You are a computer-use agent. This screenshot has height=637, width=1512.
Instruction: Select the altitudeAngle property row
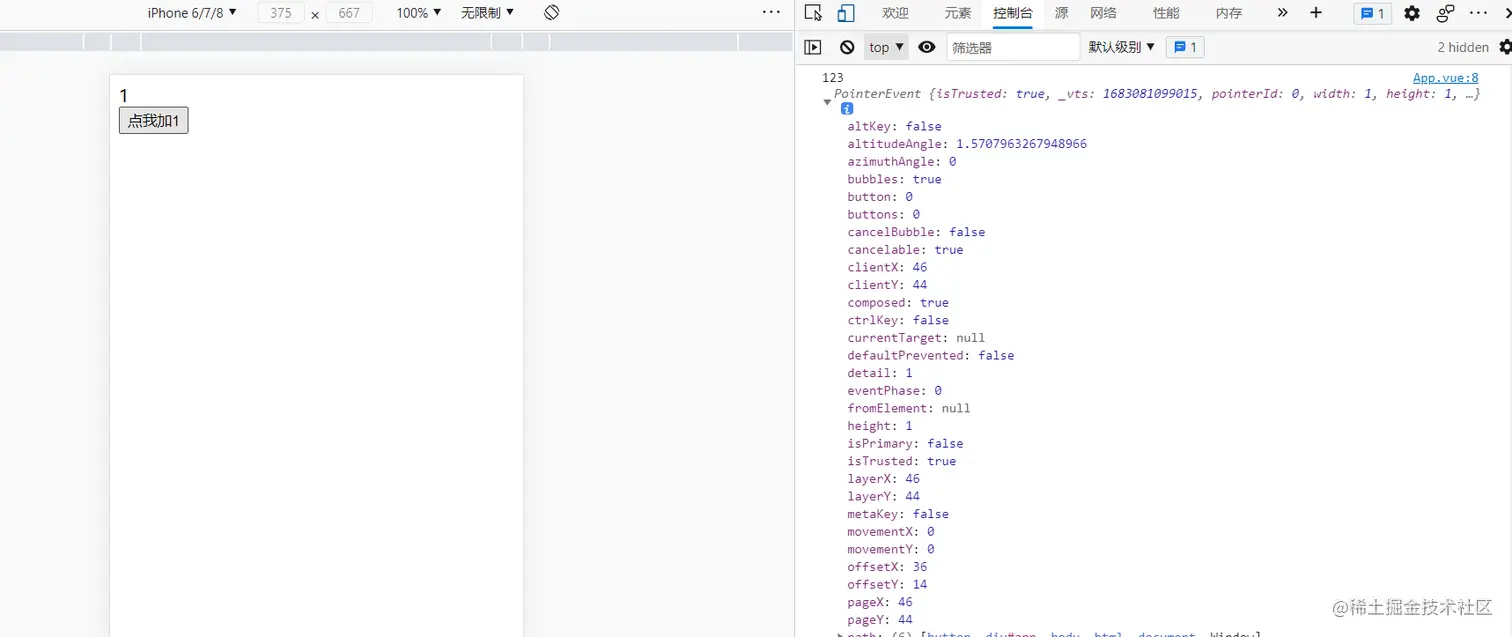tap(967, 144)
